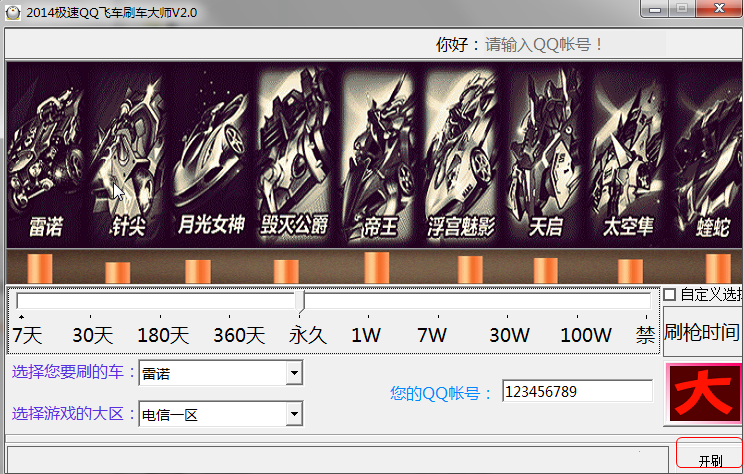Viewport: 744px width, 474px height.
Task: Set slider to the 7W tick
Action: pyautogui.click(x=438, y=316)
